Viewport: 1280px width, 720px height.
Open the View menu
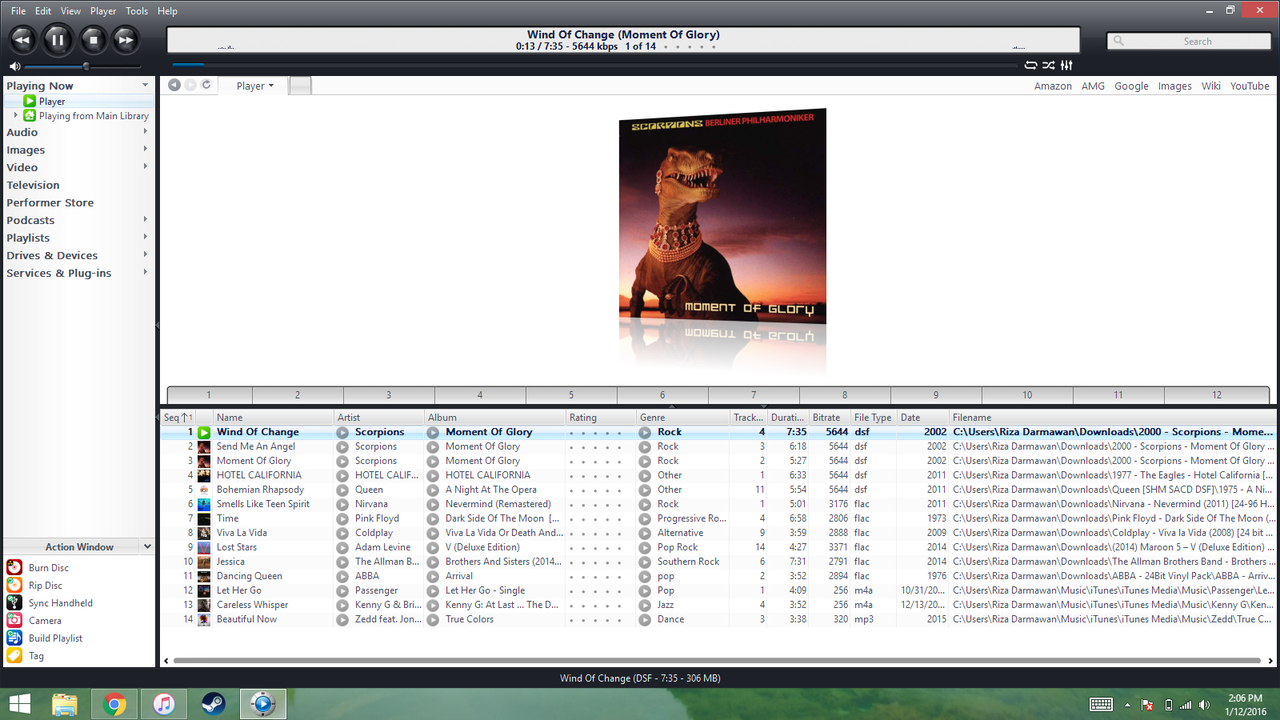[x=70, y=11]
